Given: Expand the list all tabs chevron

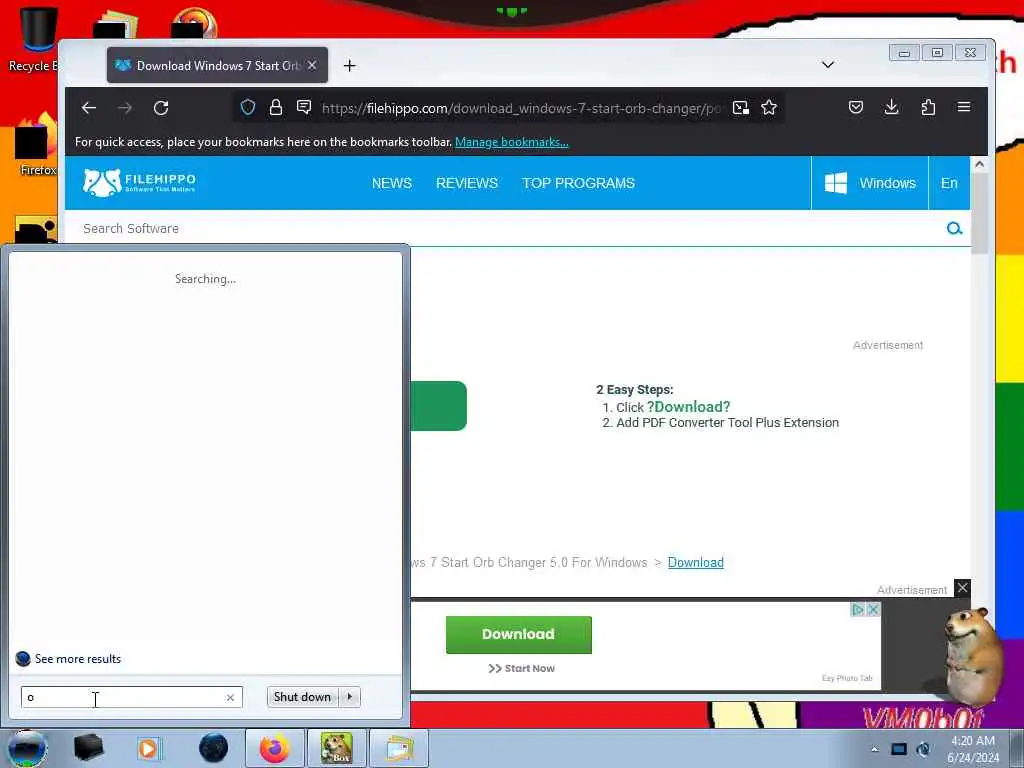Looking at the screenshot, I should 827,65.
